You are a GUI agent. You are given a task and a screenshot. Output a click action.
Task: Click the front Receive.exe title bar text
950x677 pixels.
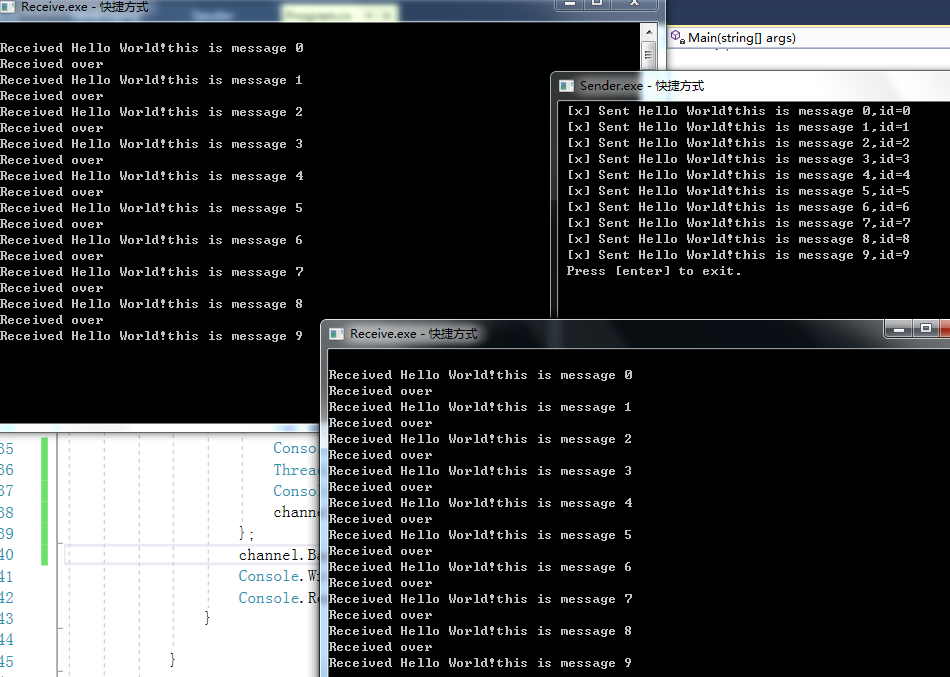pyautogui.click(x=413, y=334)
